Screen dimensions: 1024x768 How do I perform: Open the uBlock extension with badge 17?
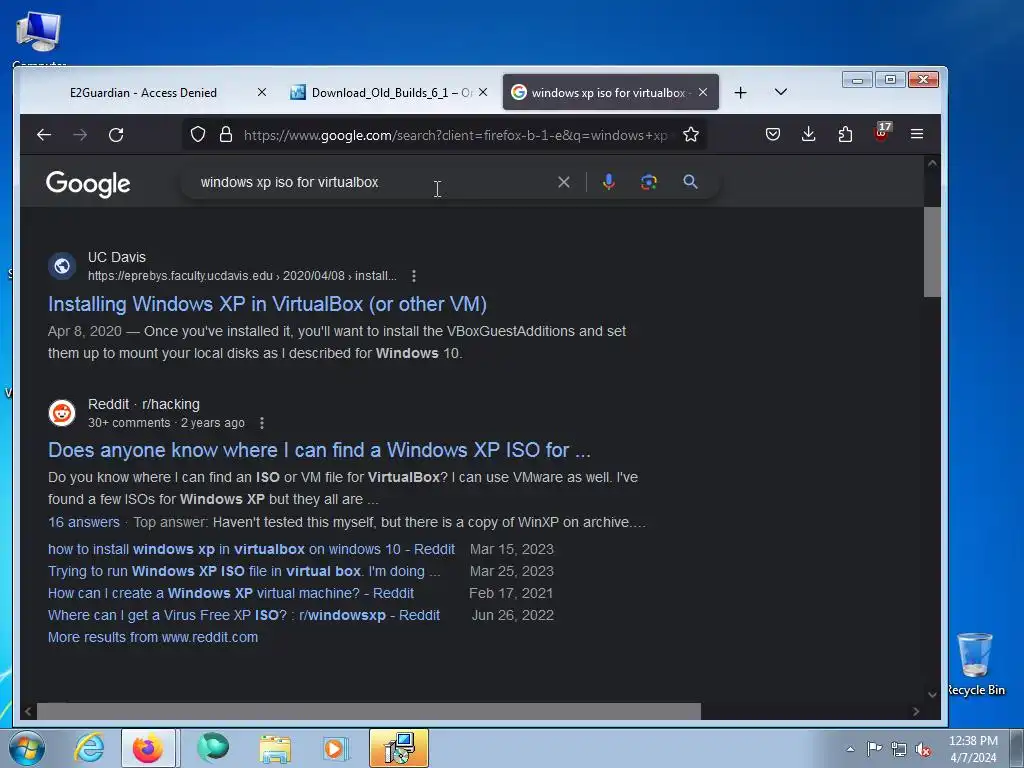(882, 133)
